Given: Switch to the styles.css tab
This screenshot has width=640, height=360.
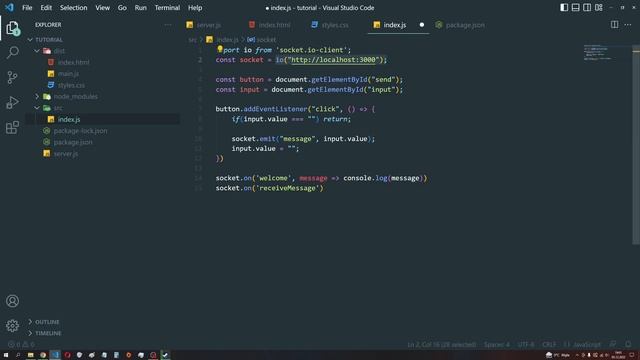Looking at the screenshot, I should tap(334, 25).
